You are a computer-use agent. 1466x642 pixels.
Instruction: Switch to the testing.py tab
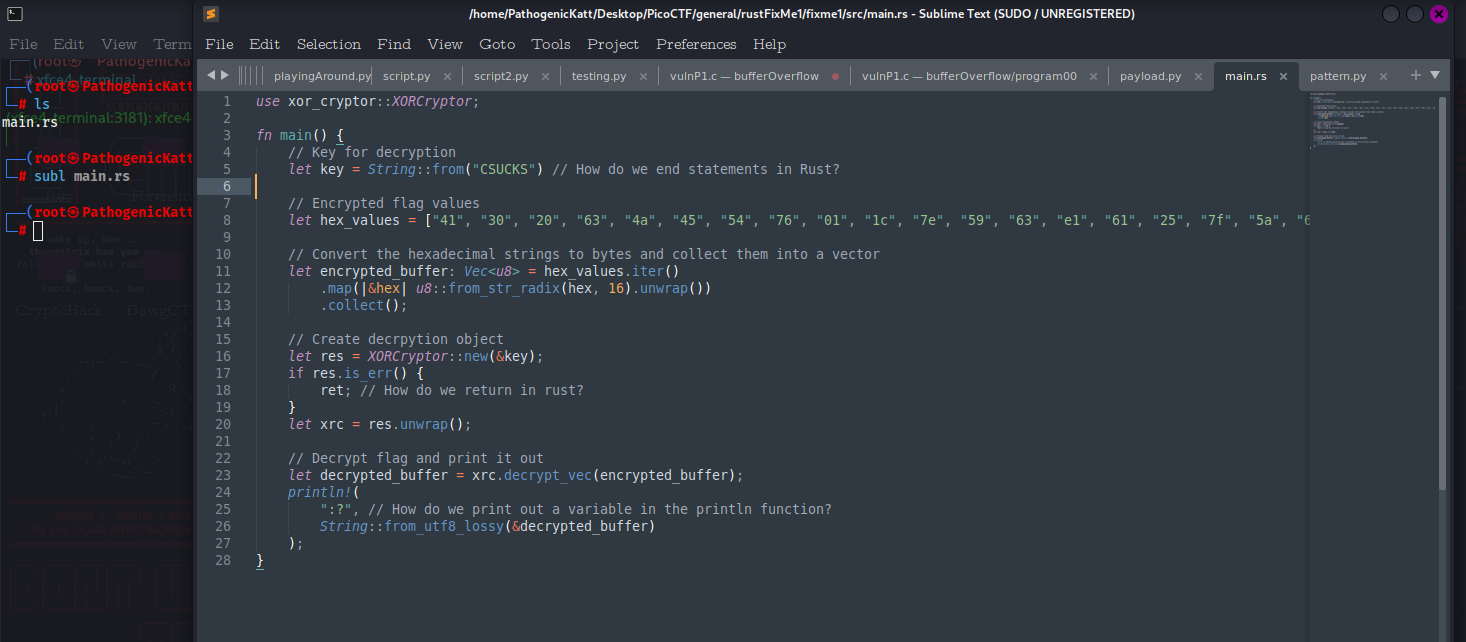(598, 76)
